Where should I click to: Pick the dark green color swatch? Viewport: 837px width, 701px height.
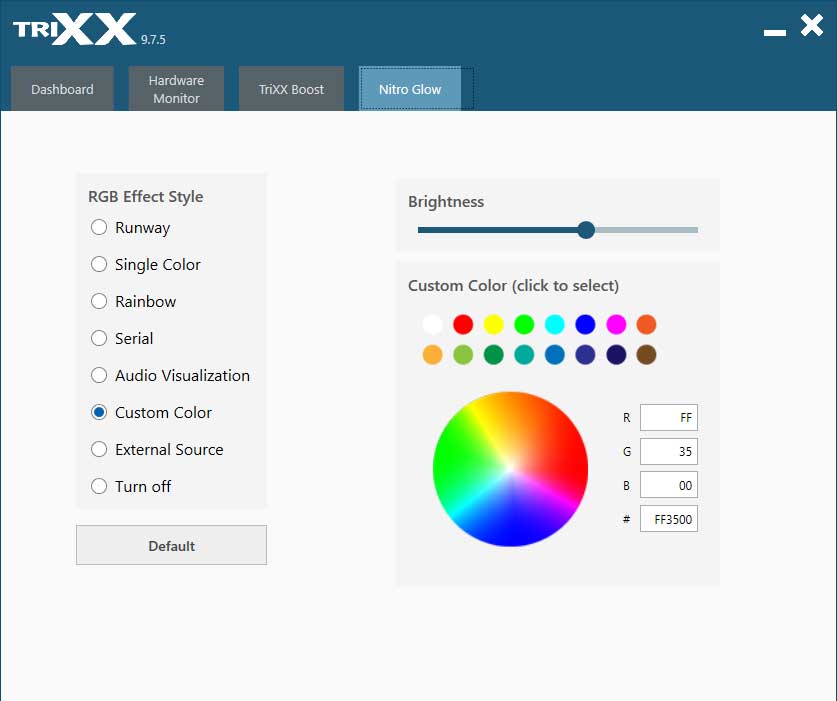(494, 355)
